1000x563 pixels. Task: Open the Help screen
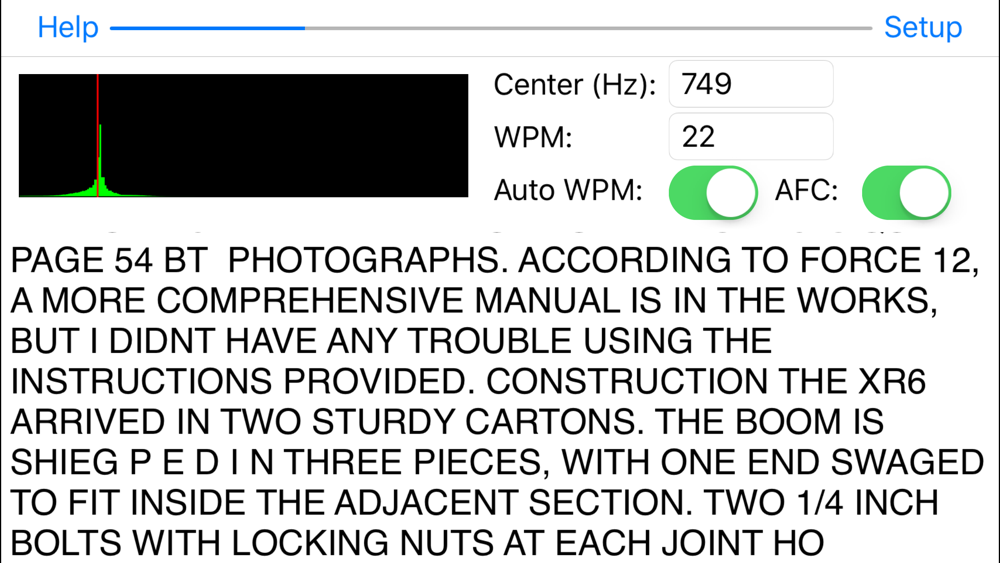(x=68, y=27)
